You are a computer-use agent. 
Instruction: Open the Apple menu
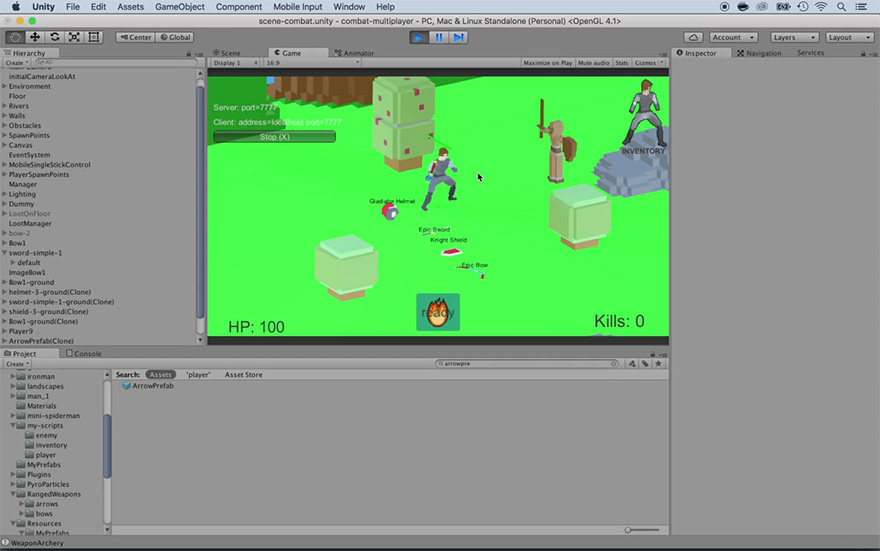pyautogui.click(x=16, y=7)
